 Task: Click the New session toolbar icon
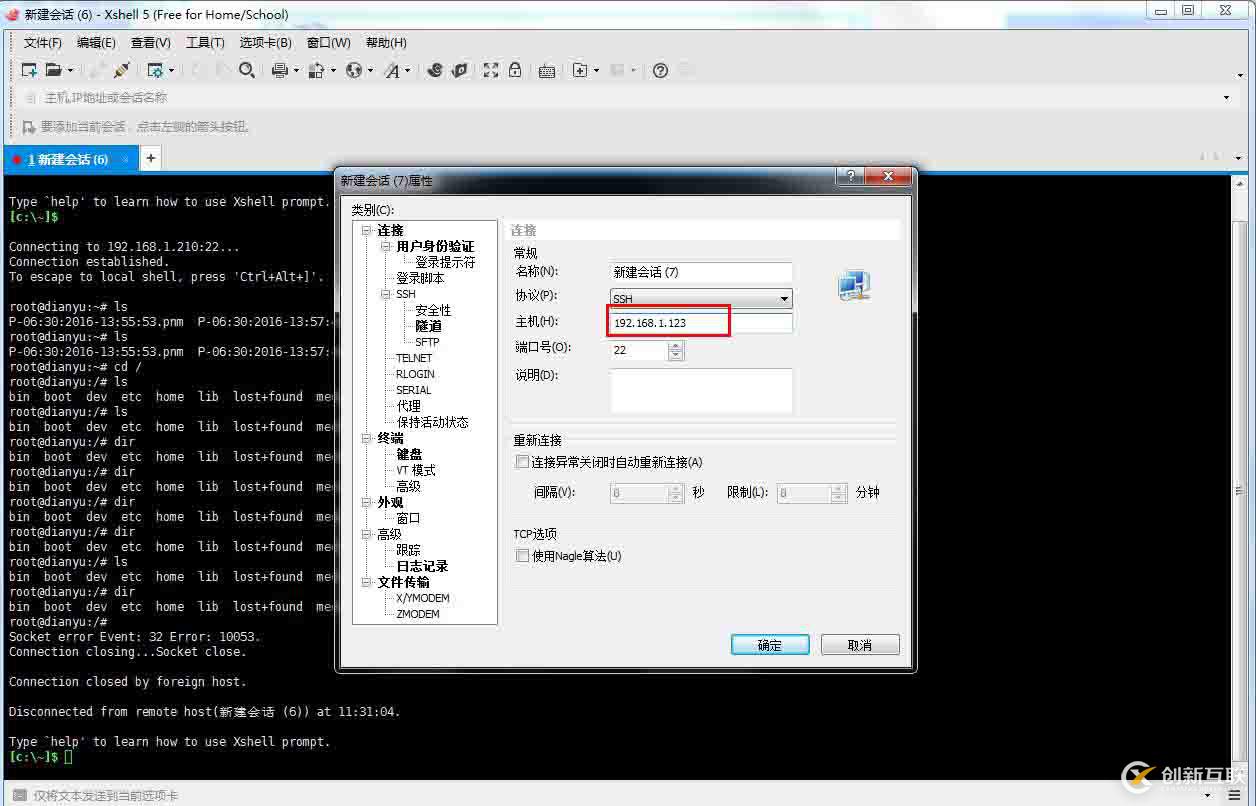pos(29,70)
